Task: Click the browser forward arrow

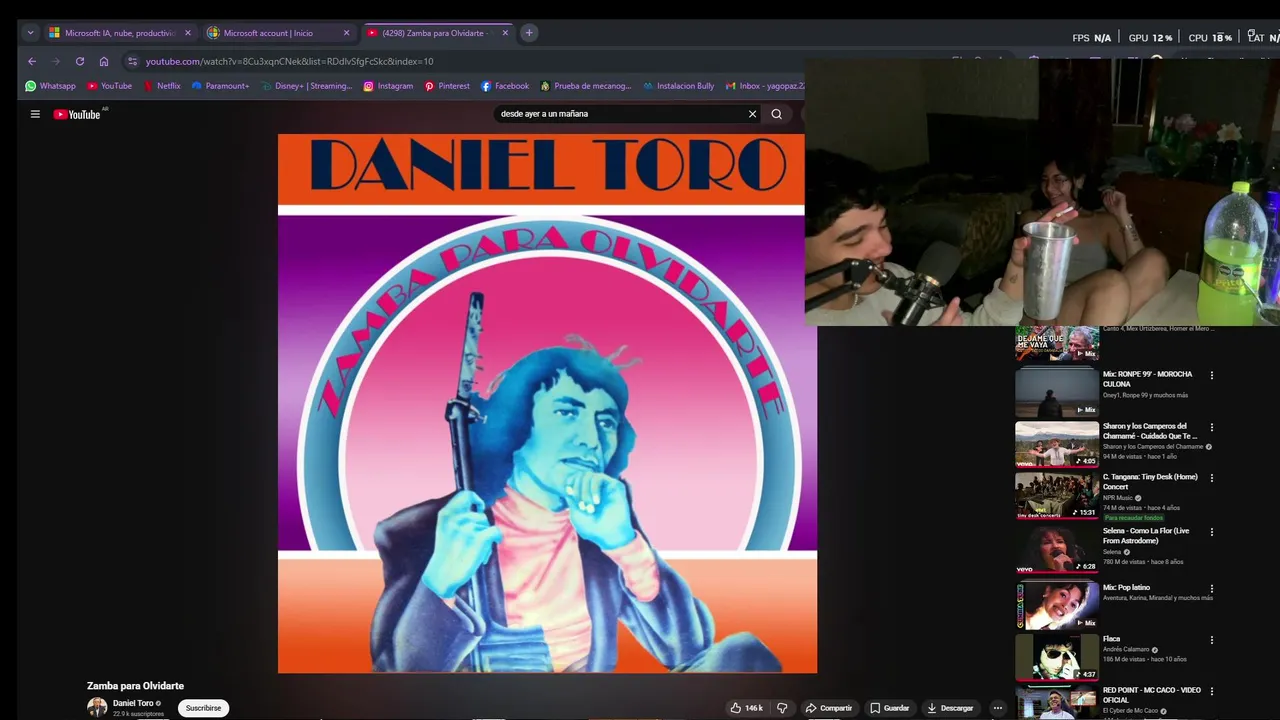Action: pos(56,61)
